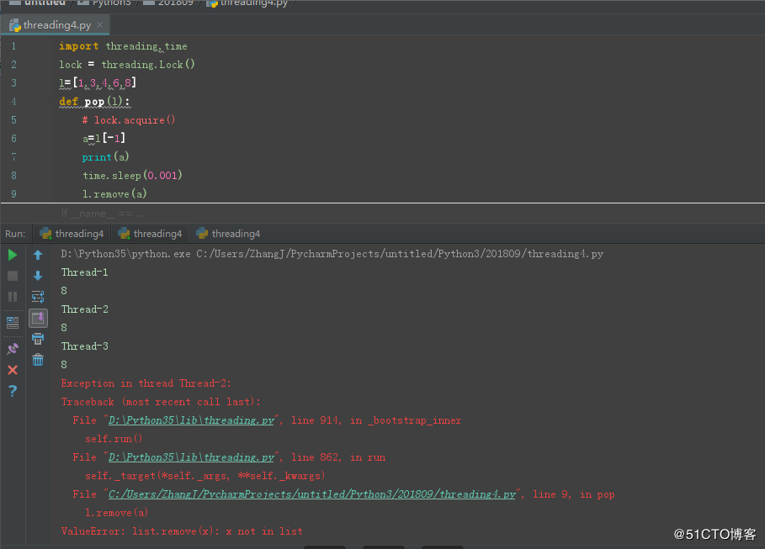Viewport: 765px width, 549px height.
Task: Toggle scroll to end of output
Action: (38, 318)
